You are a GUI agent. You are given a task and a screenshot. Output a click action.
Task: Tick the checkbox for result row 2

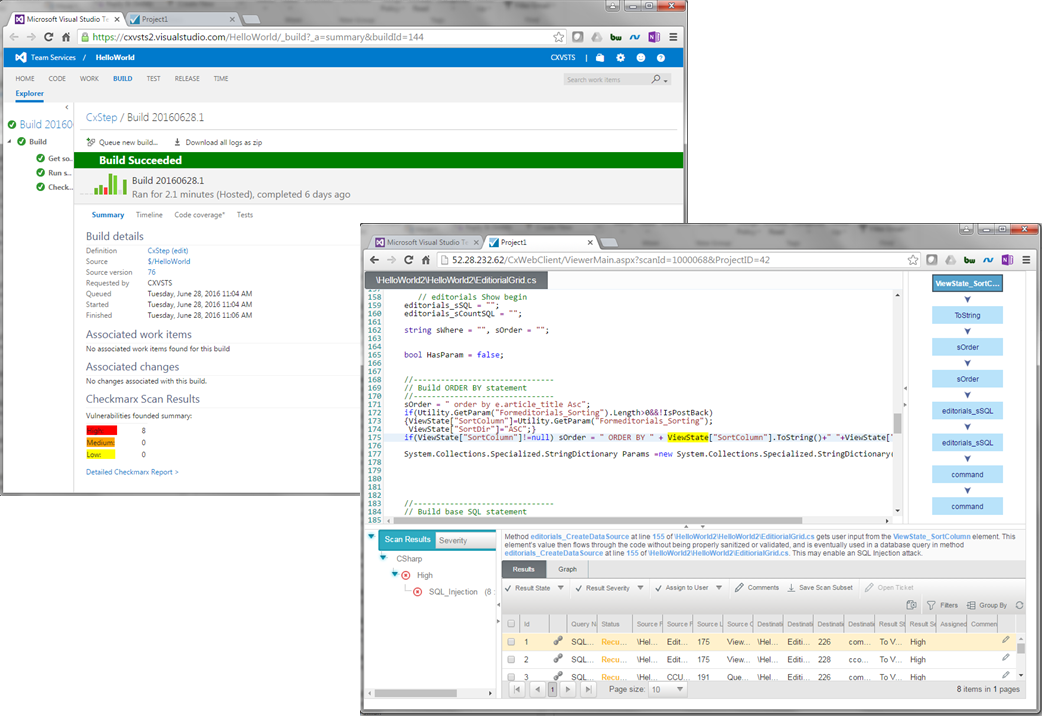[511, 659]
